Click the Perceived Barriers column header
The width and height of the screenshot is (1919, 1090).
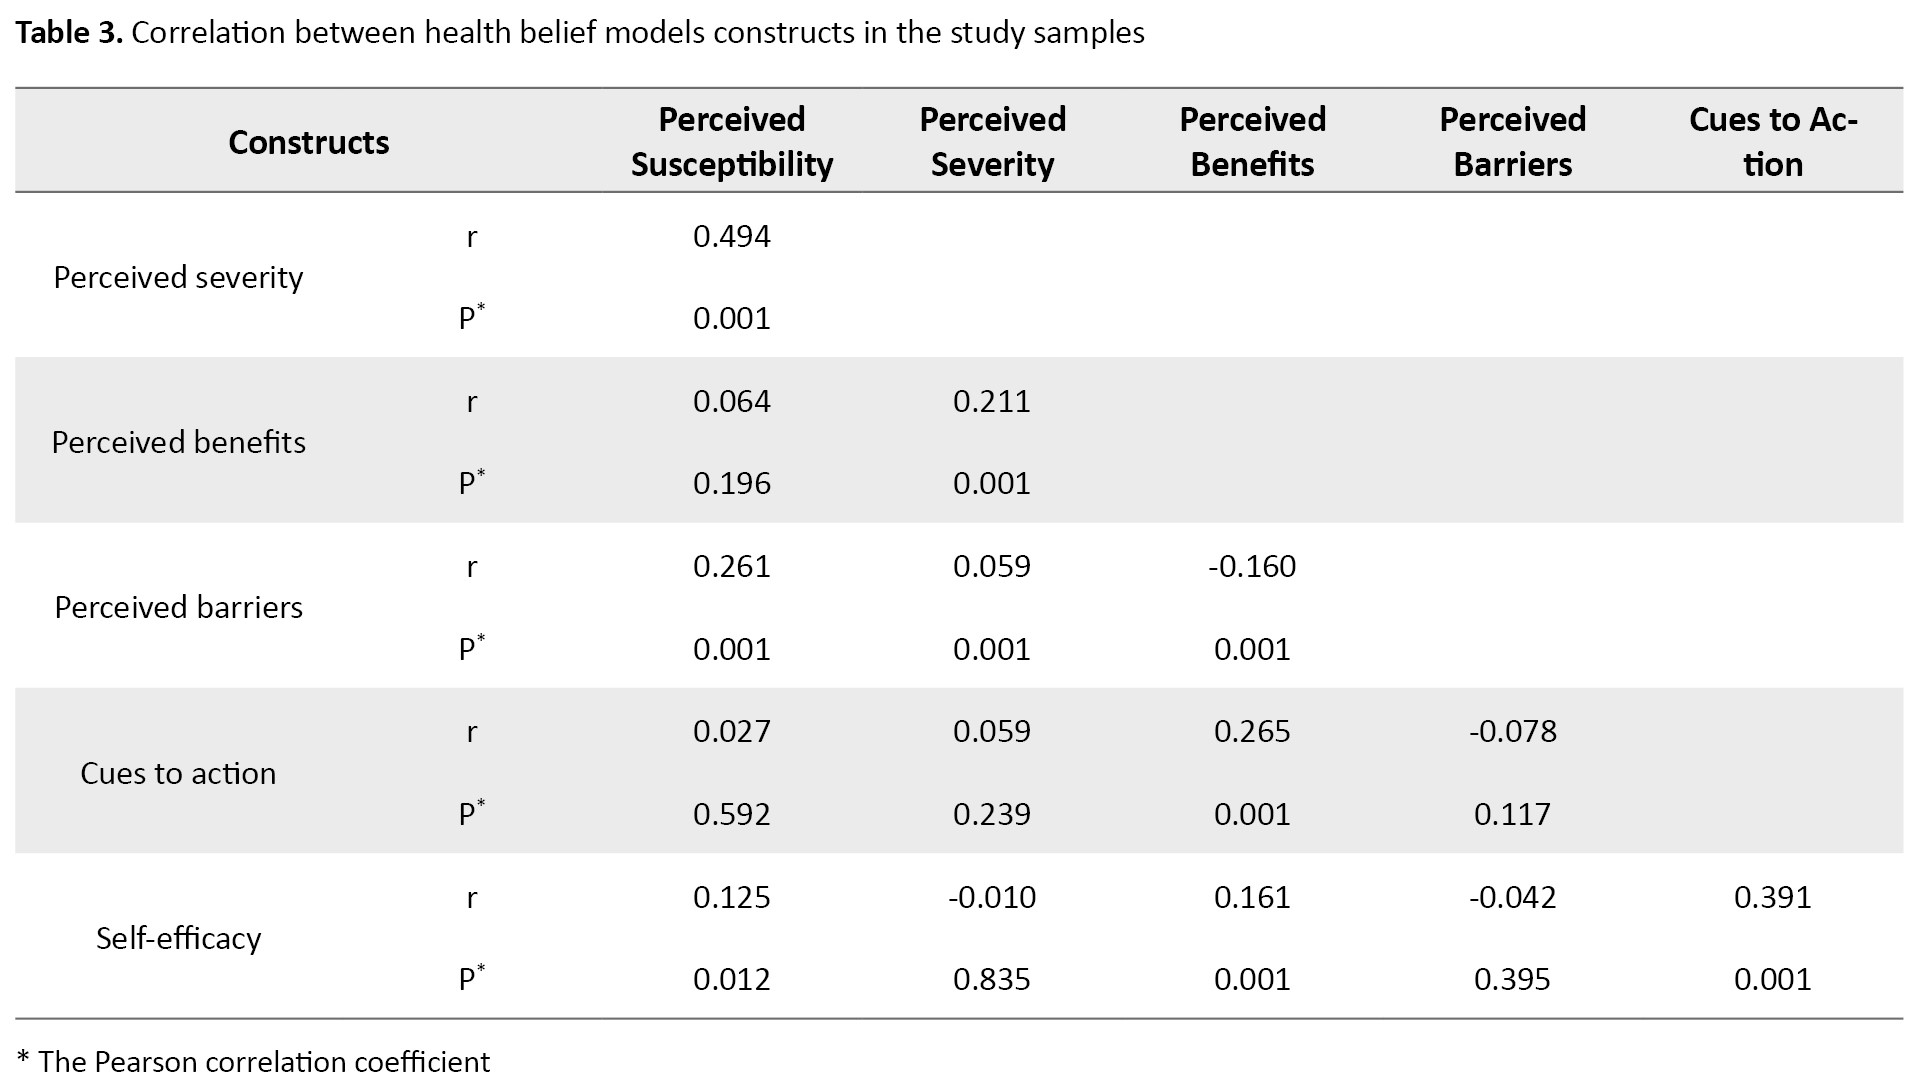[1512, 142]
